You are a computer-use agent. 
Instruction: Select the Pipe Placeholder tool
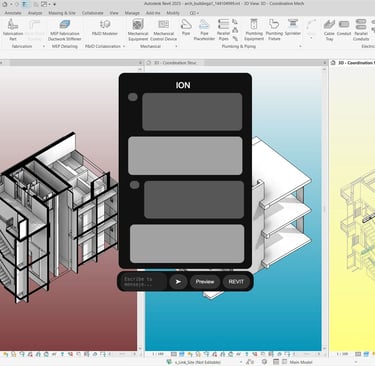204,30
